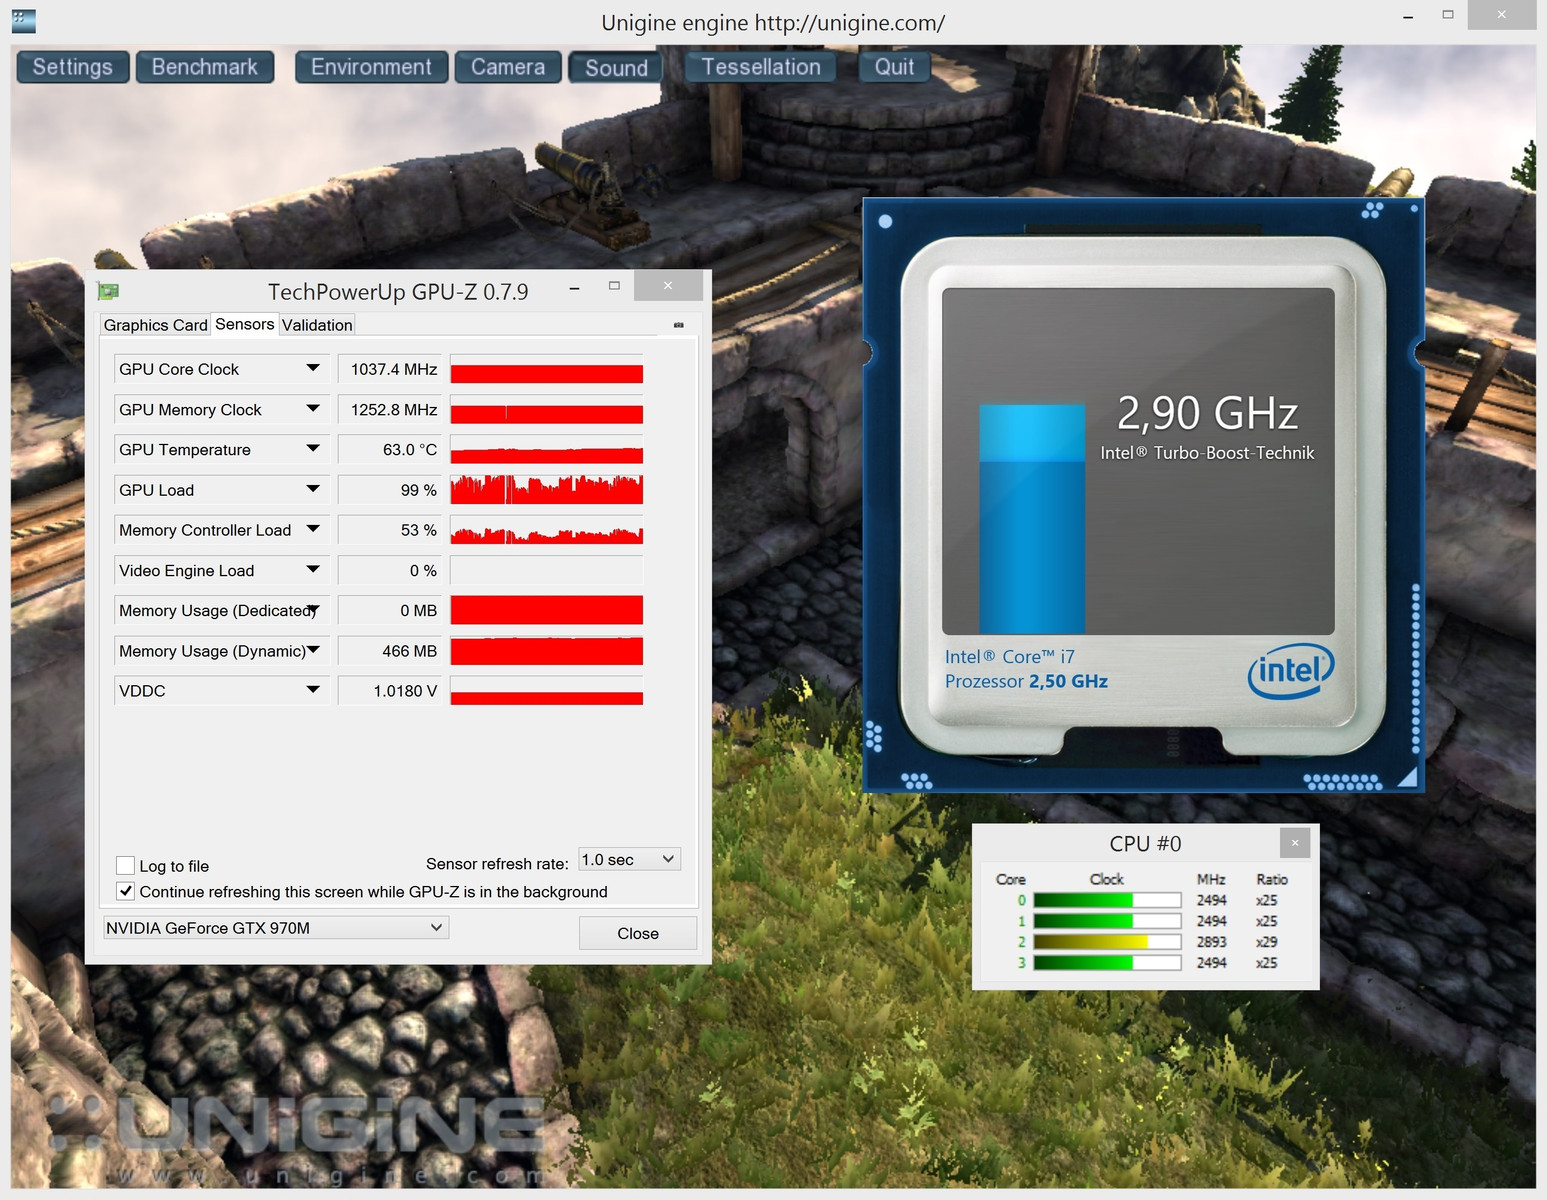Enable the Log to file checkbox

[125, 865]
